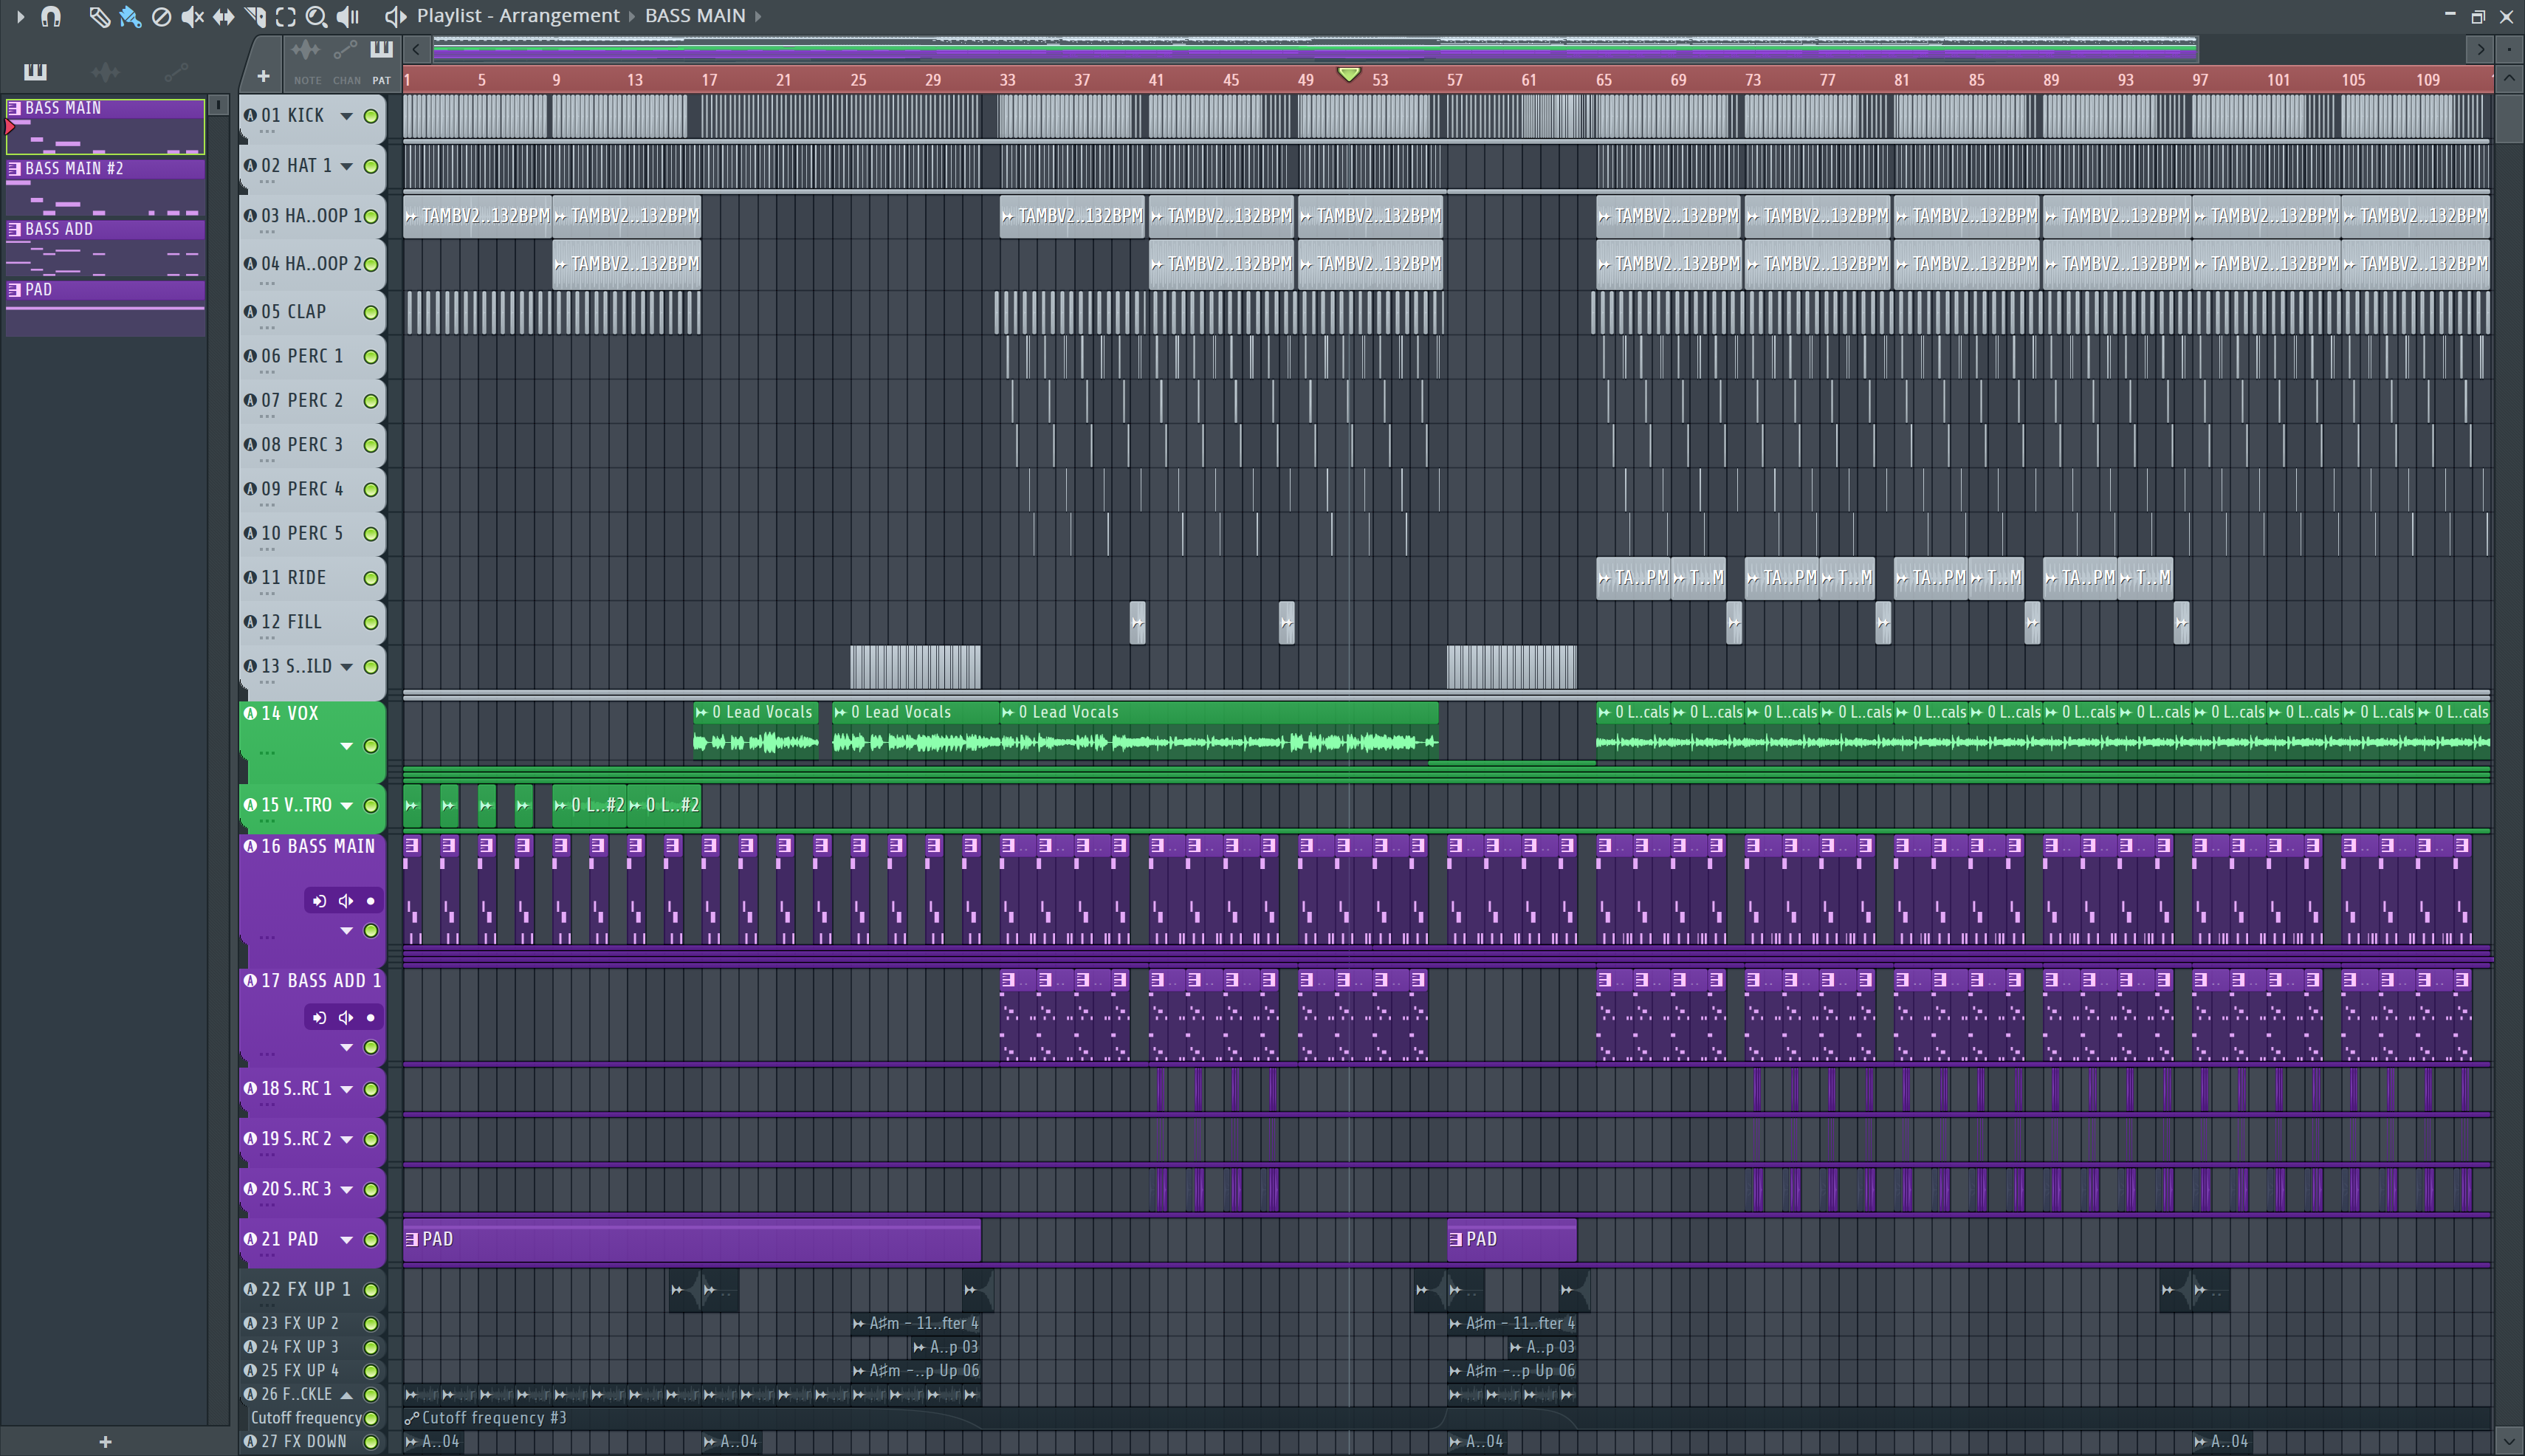Screen dimensions: 2525x1456
Task: Mute the 16 BASS MAIN track
Action: coord(371,931)
